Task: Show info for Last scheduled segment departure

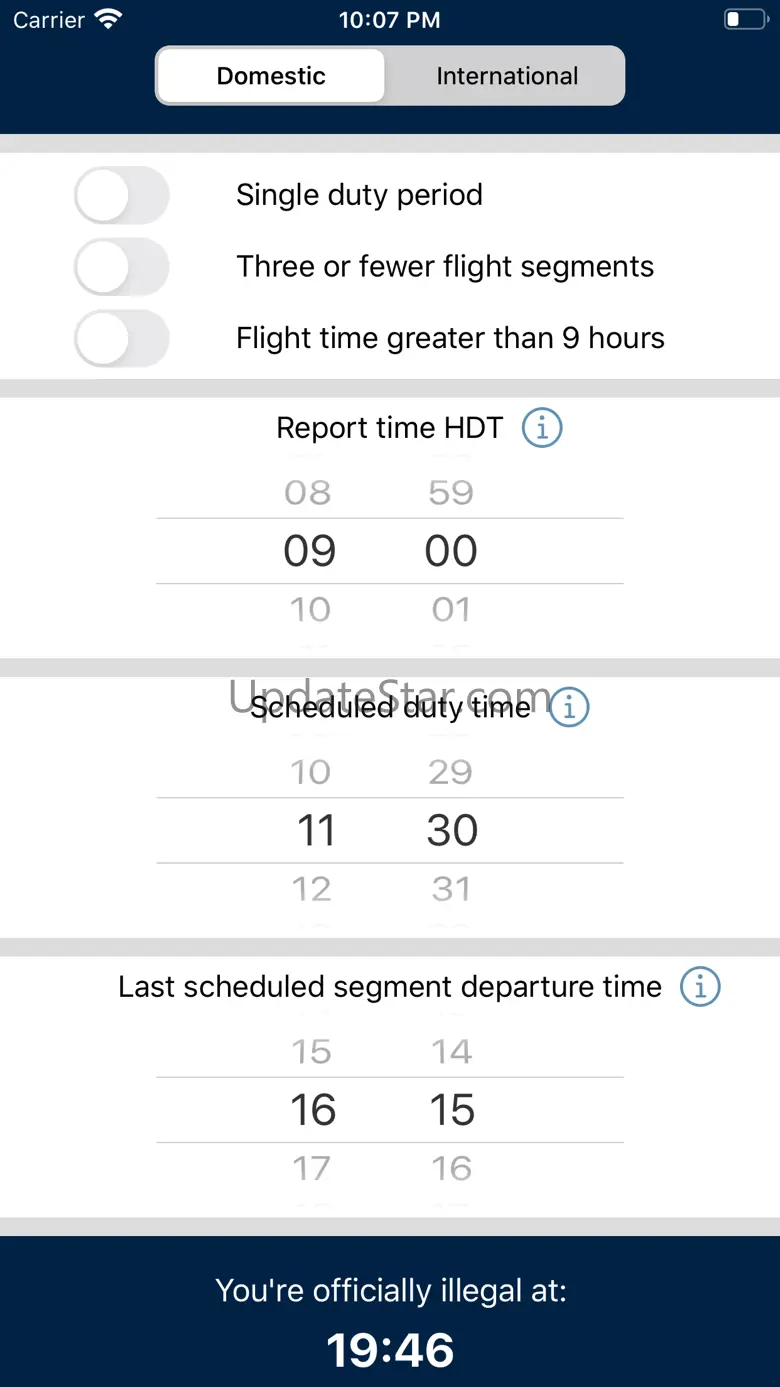Action: pos(700,987)
